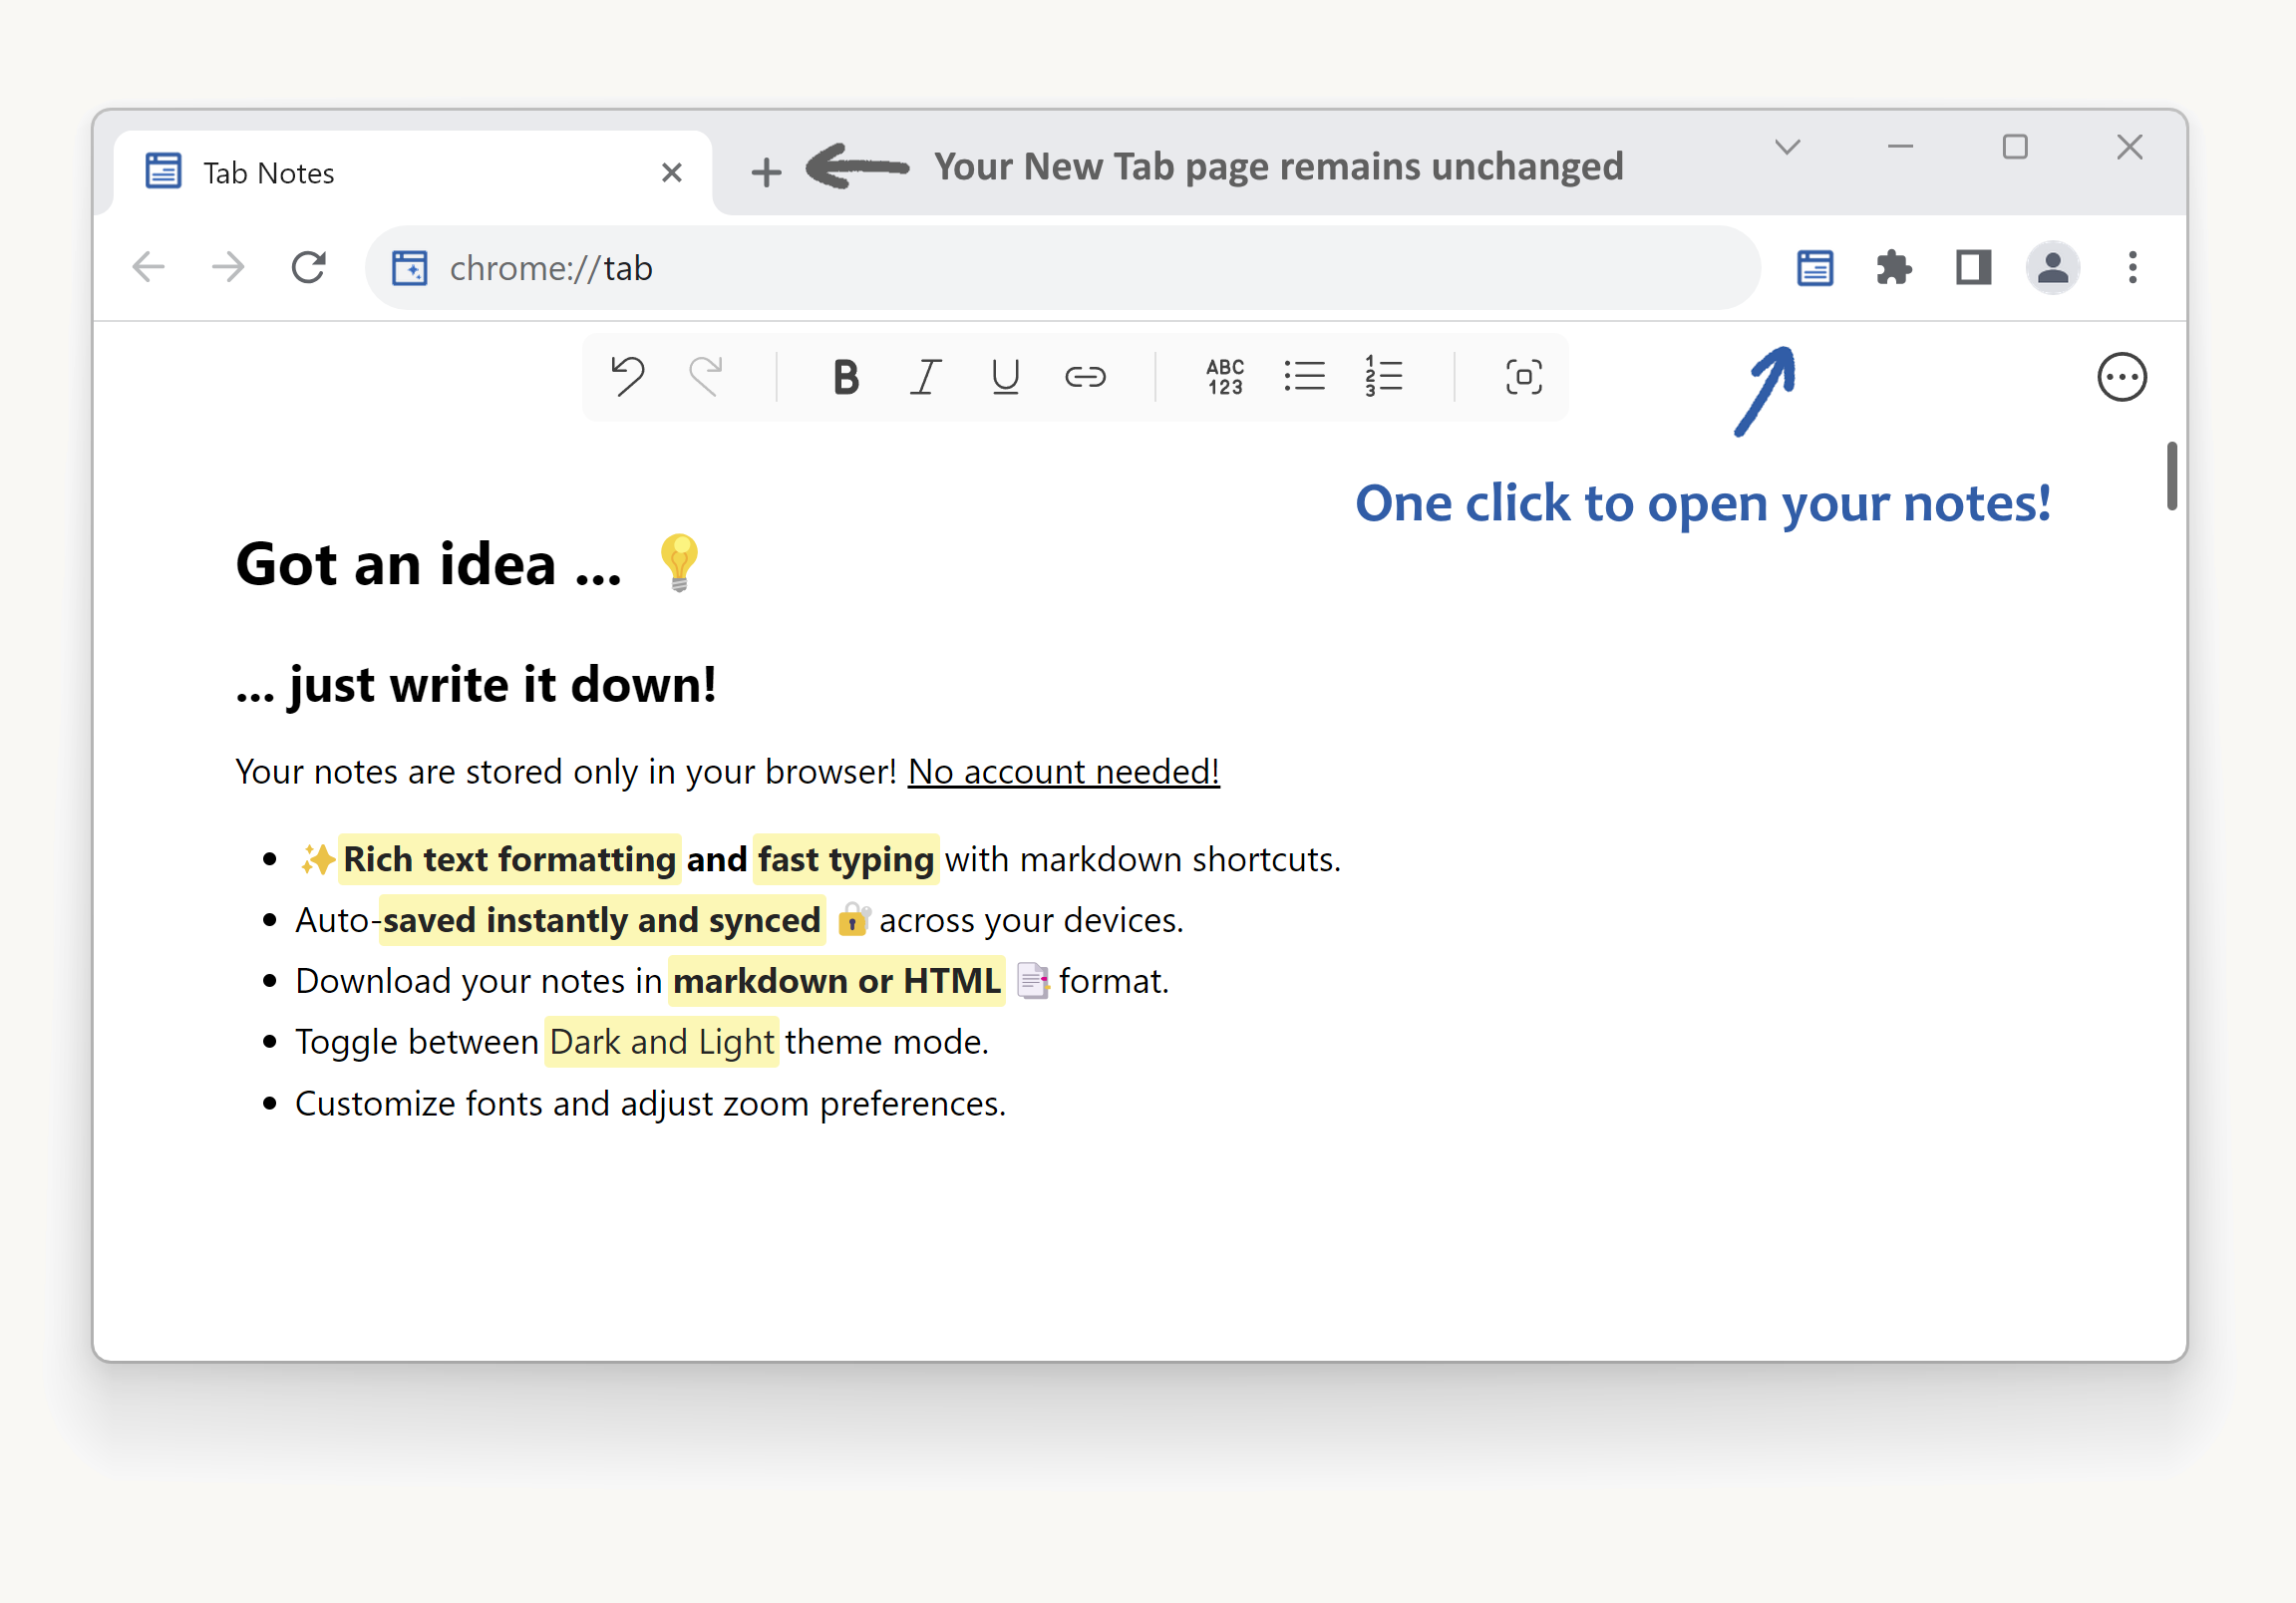Click the 'markdown or HTML' highlighted text
Screen dimensions: 2296x1603
tap(836, 982)
